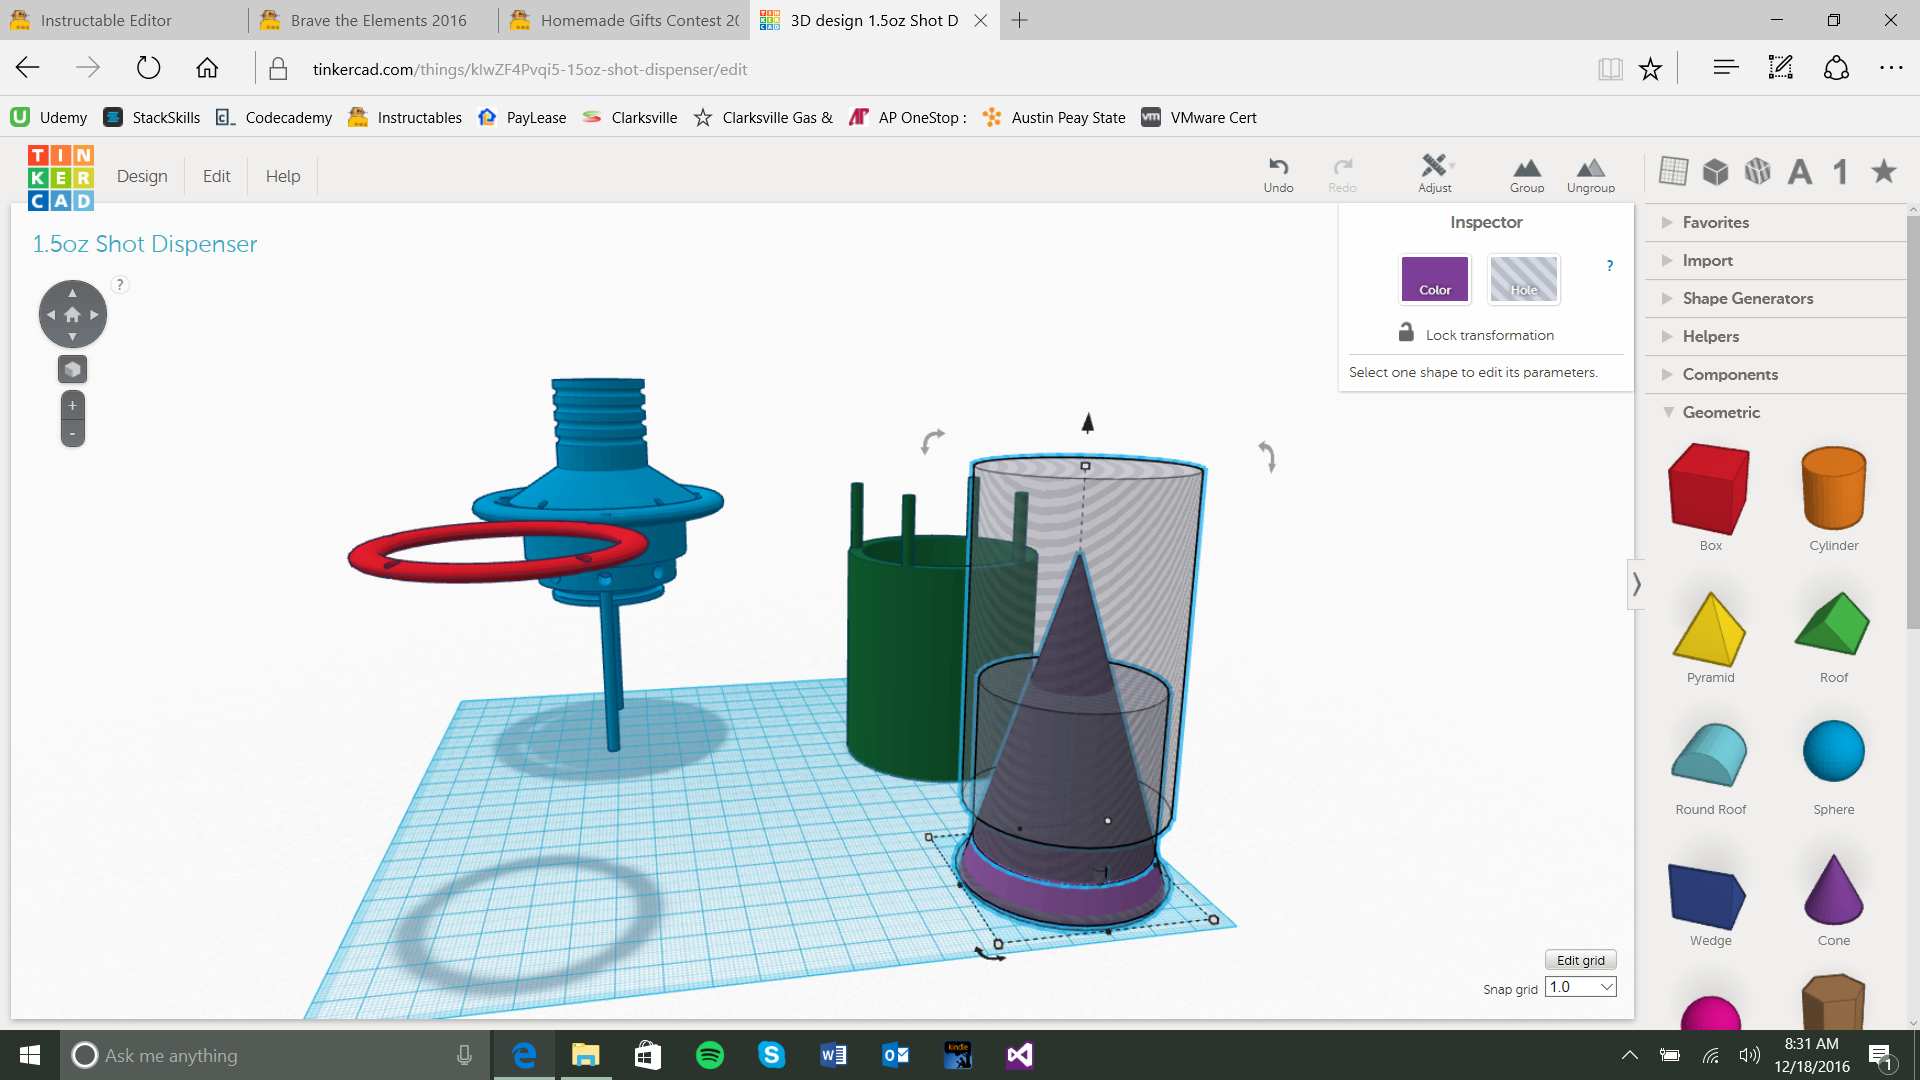
Task: Select the Cone shape thumbnail
Action: click(x=1833, y=891)
